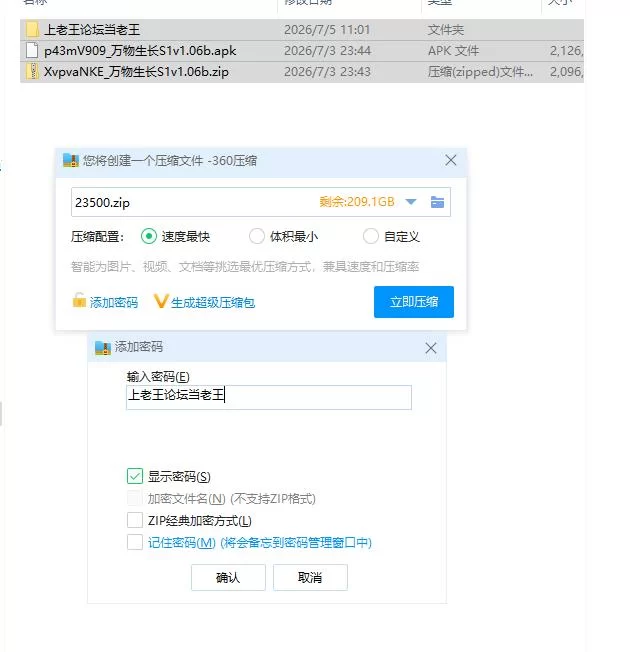
Task: Click the 360压缩 logo in the compression dialog title
Action: [x=71, y=160]
